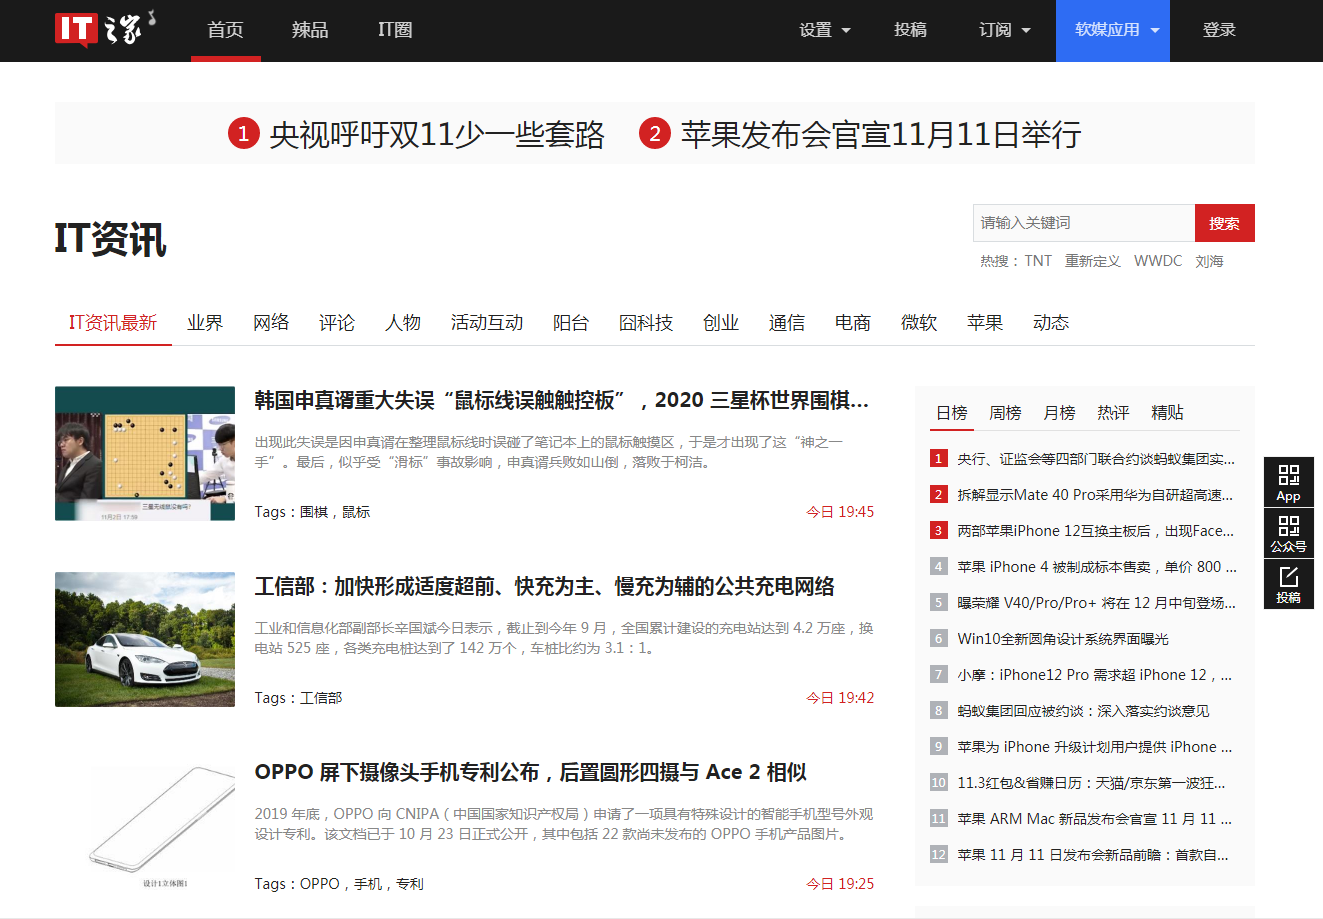The width and height of the screenshot is (1323, 919).
Task: Click the IT之家 logo icon
Action: tap(105, 29)
